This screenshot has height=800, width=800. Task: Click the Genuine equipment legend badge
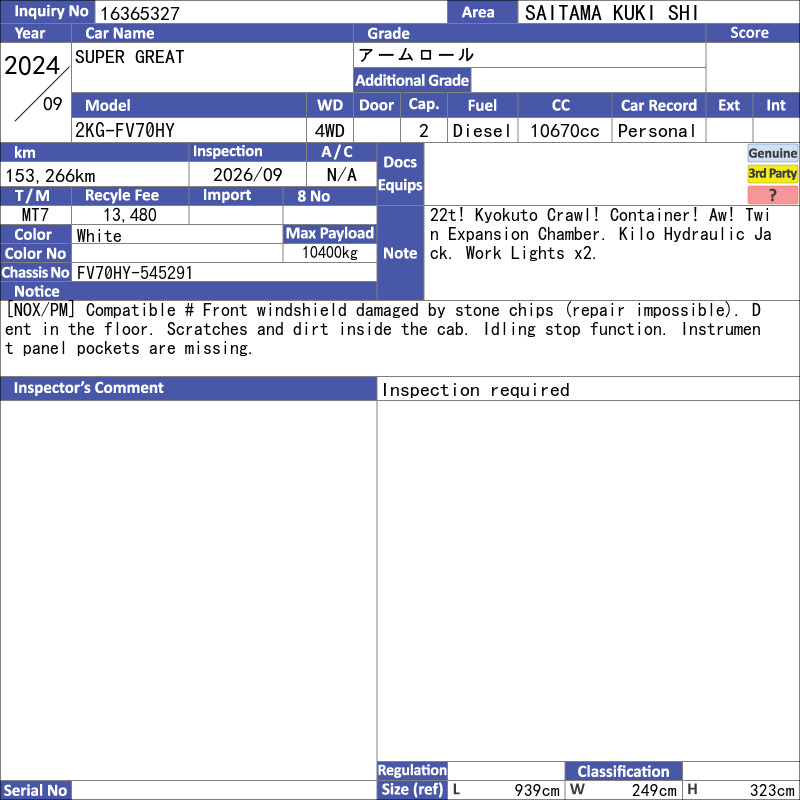tap(772, 153)
